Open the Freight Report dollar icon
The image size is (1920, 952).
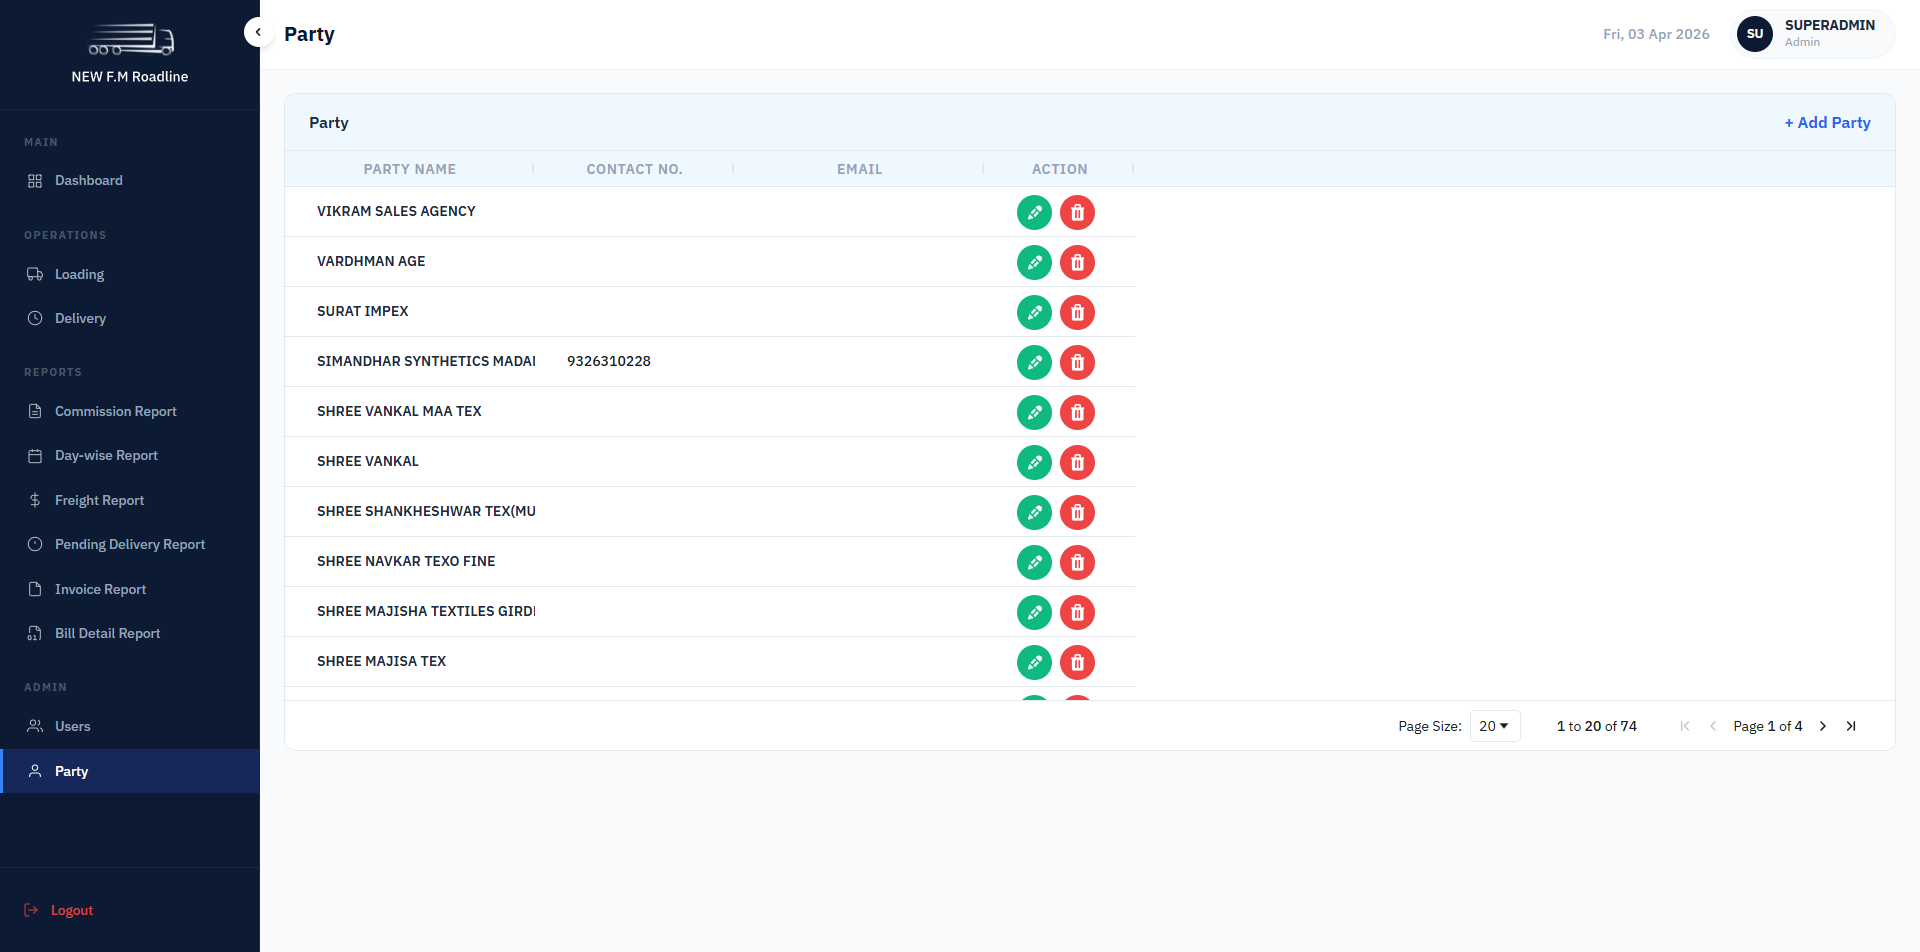point(34,500)
